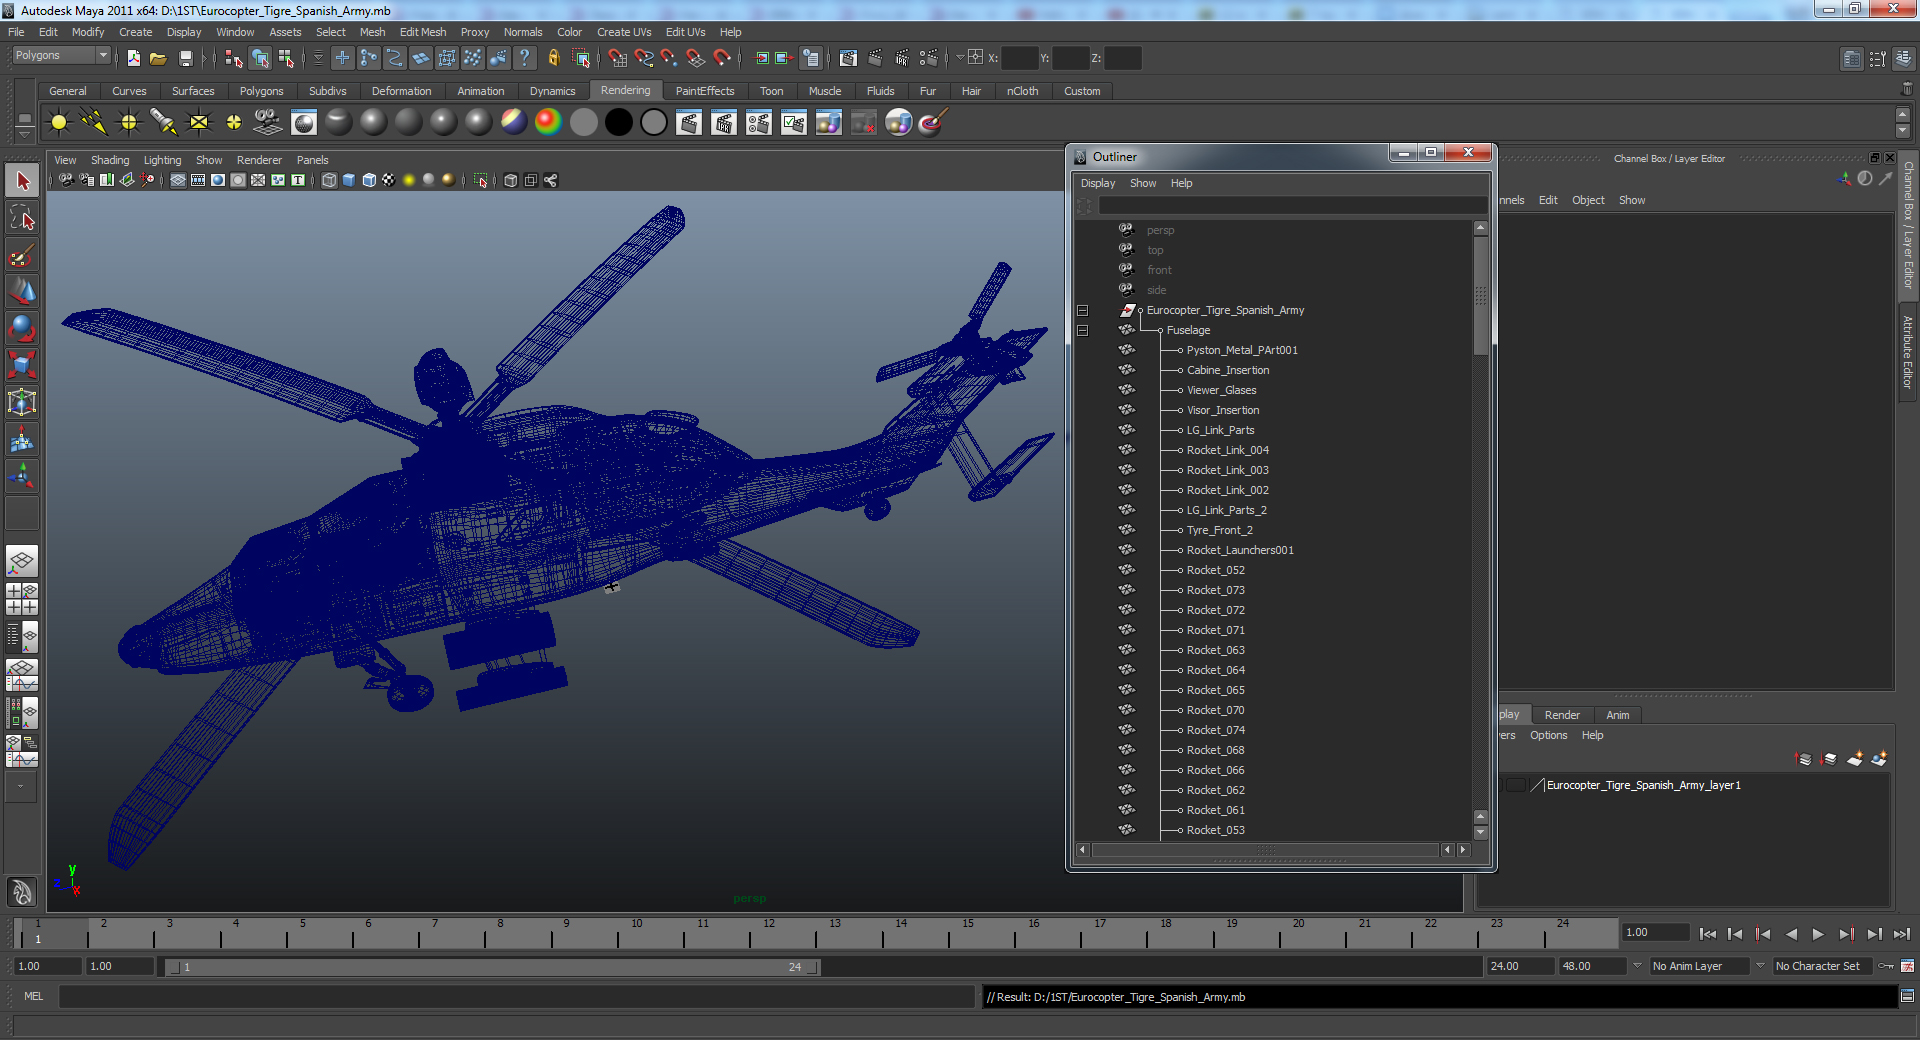The height and width of the screenshot is (1040, 1920).
Task: Create a directional light from shelf
Action: coord(94,123)
